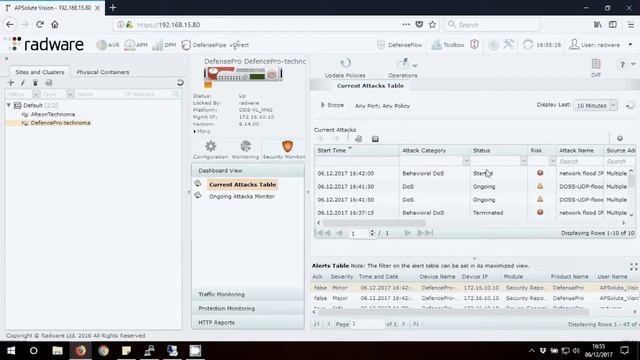Open Windows Start menu
640x360 pixels.
point(11,351)
